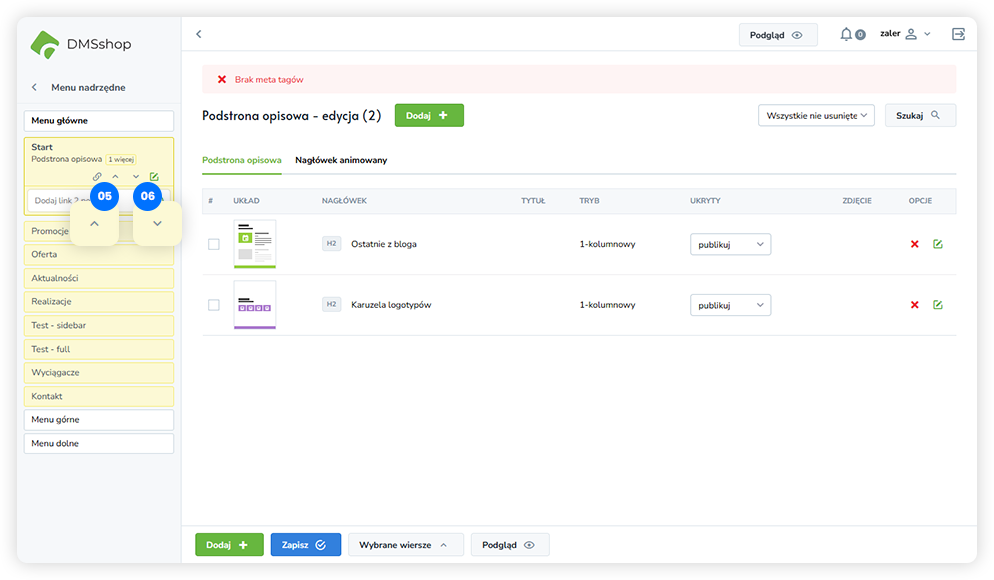Open the Wszystkie nie usunięte filter dropdown
Screen dimensions: 994x580
[816, 115]
